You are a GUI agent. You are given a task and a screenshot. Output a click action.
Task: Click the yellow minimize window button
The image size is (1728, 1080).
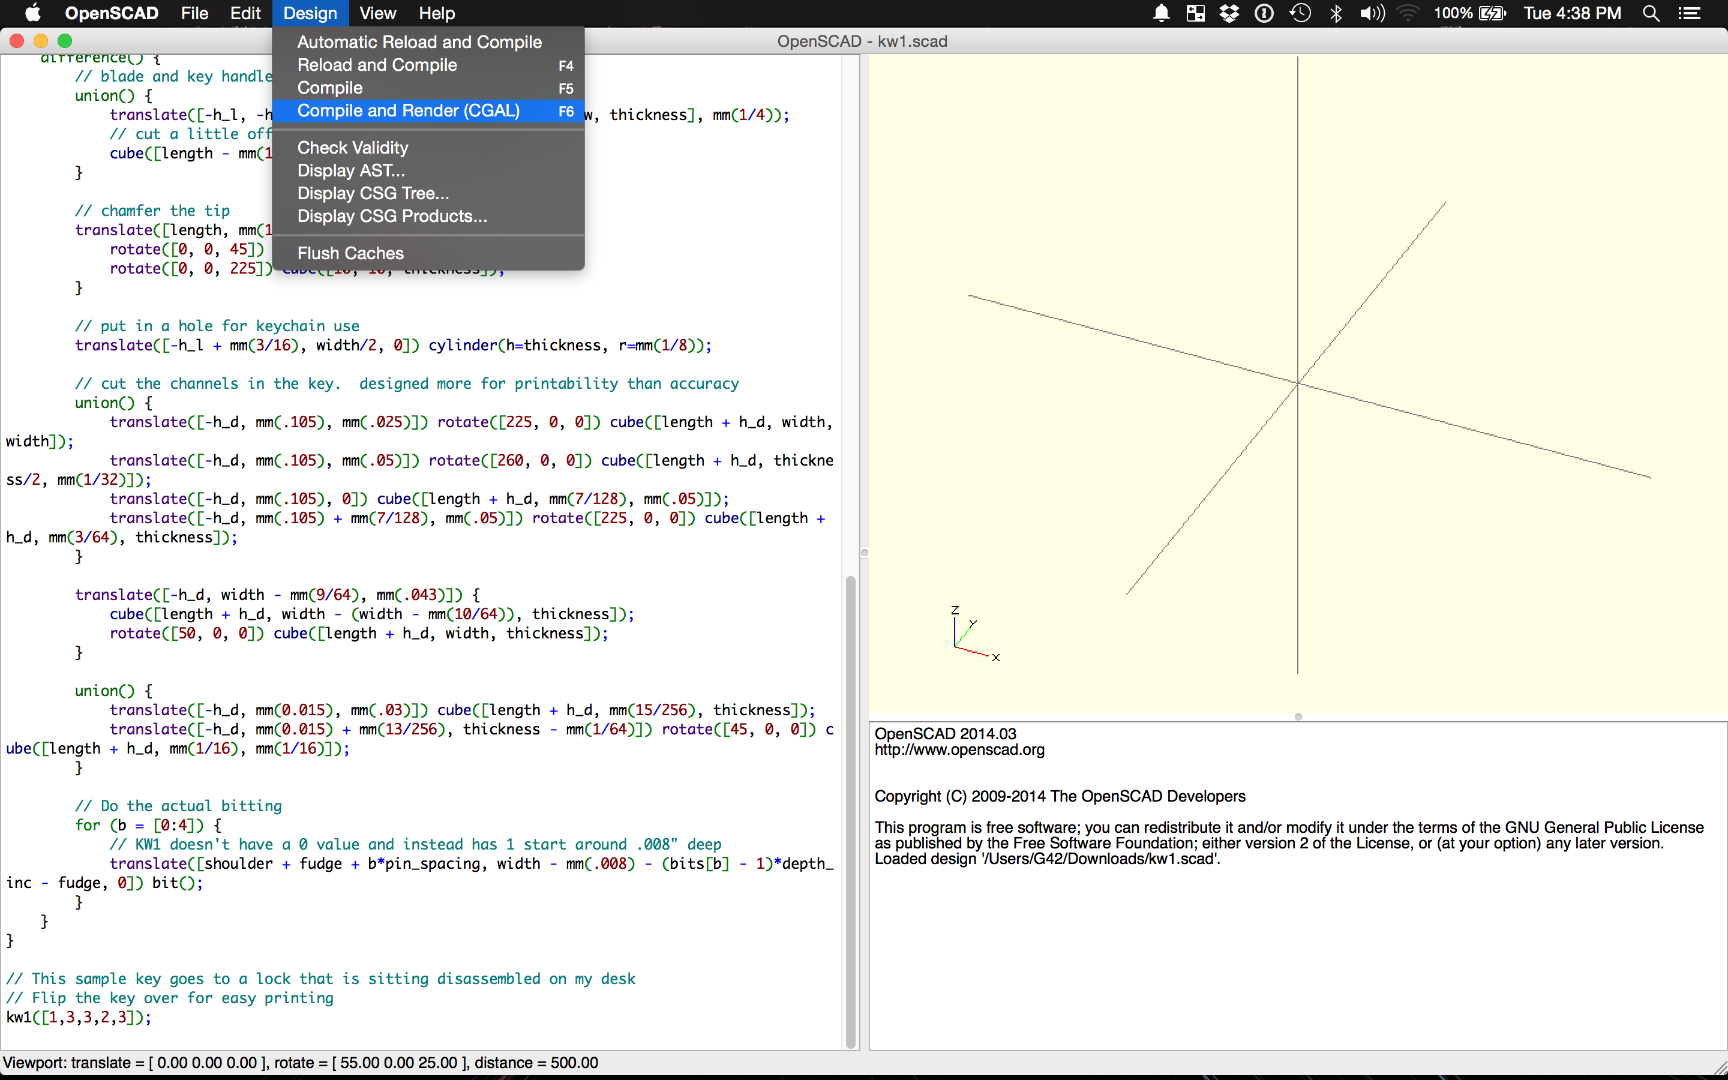click(x=41, y=41)
